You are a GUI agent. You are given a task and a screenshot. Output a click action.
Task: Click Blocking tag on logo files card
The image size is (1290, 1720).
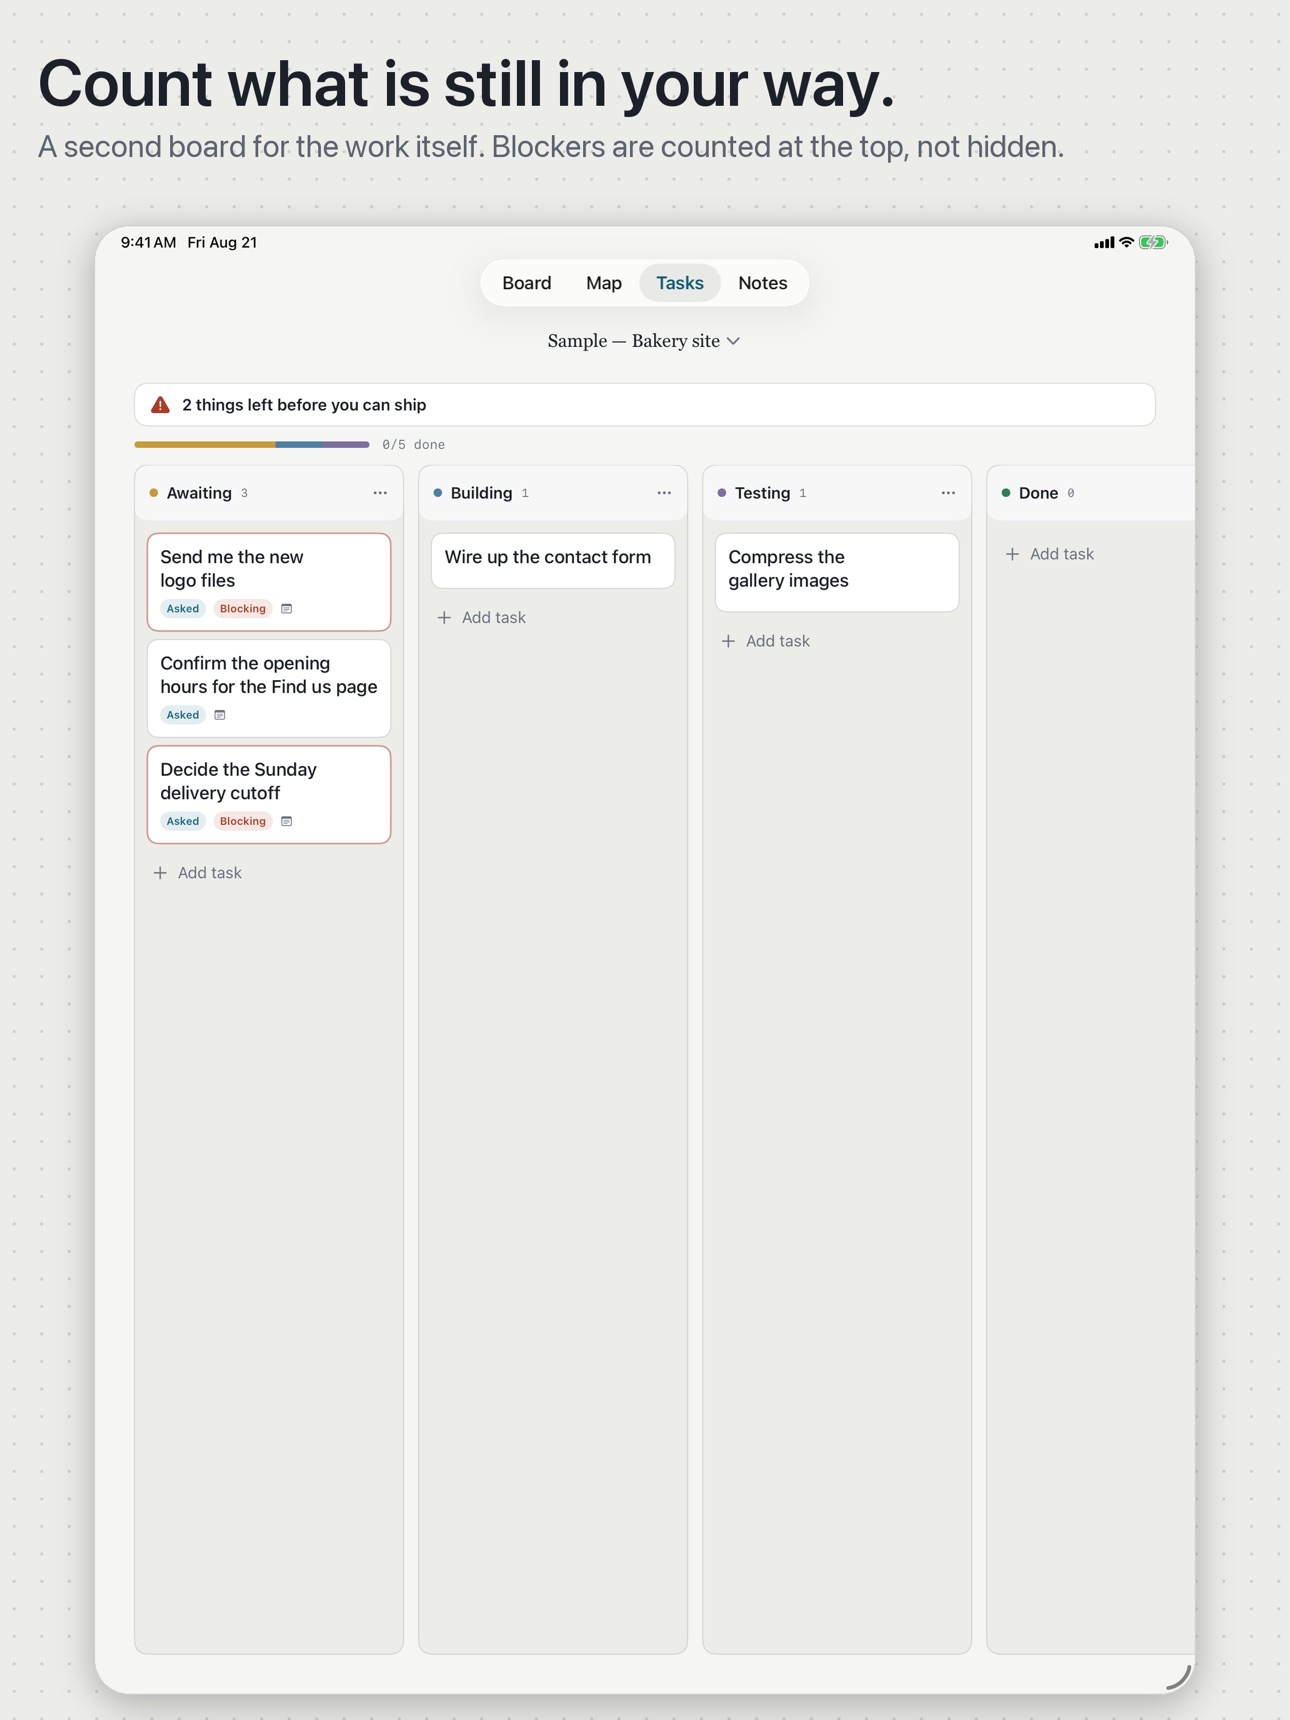(243, 609)
